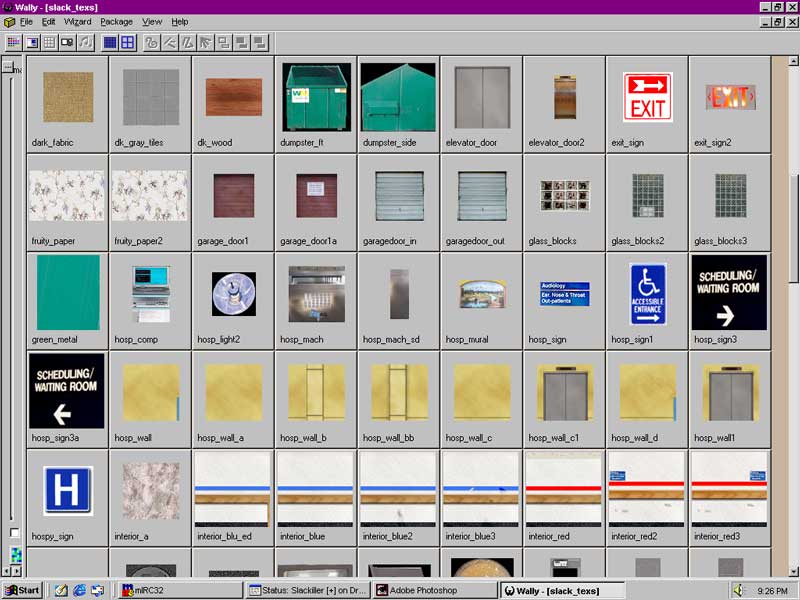This screenshot has height=600, width=800.
Task: Switch to the four-pane tiled view icon
Action: click(127, 42)
